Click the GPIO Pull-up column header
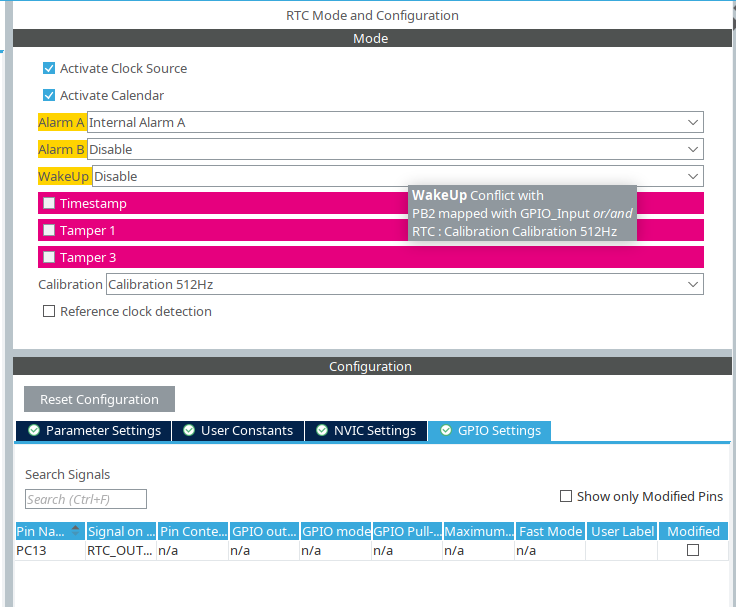Screen dimensions: 736x607 (407, 531)
